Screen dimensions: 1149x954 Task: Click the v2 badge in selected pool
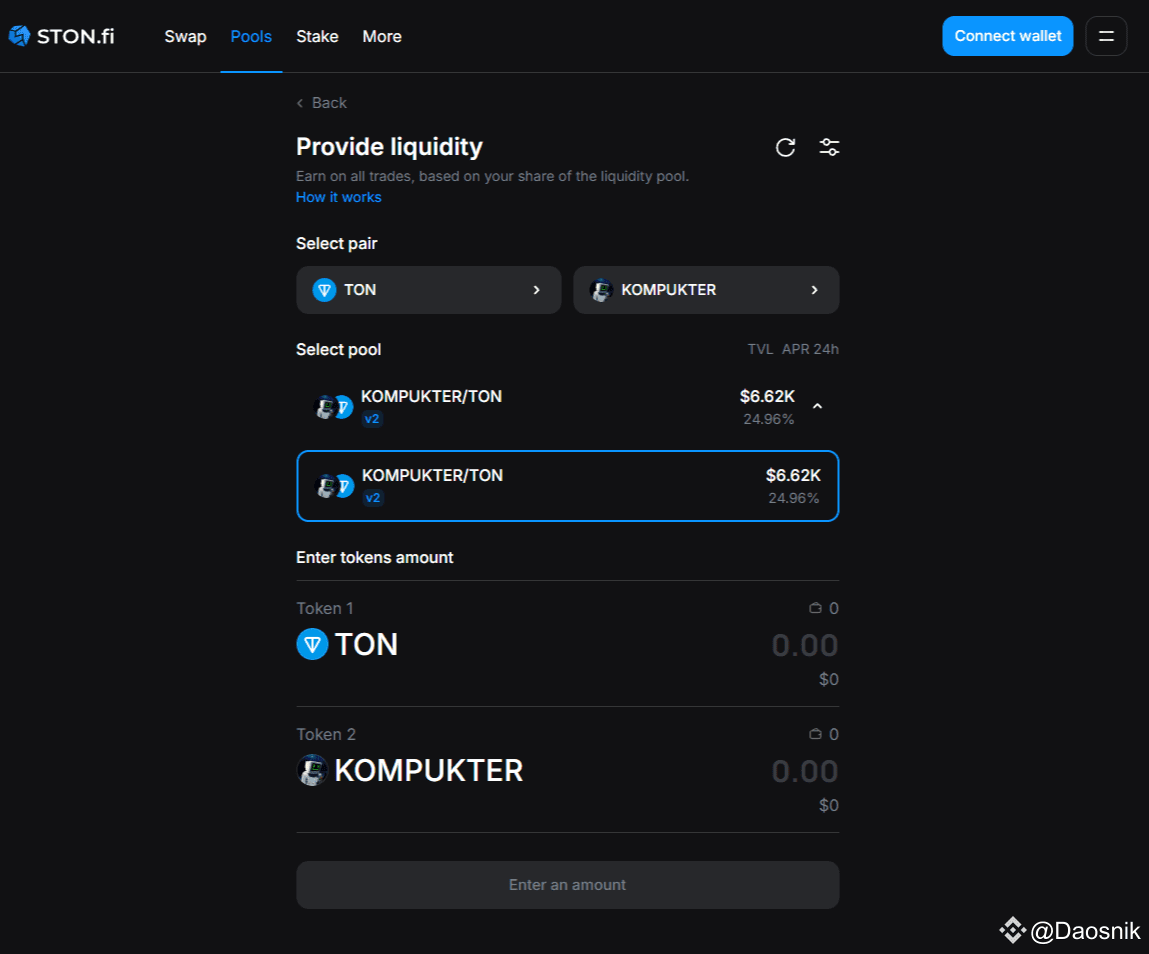coord(373,498)
